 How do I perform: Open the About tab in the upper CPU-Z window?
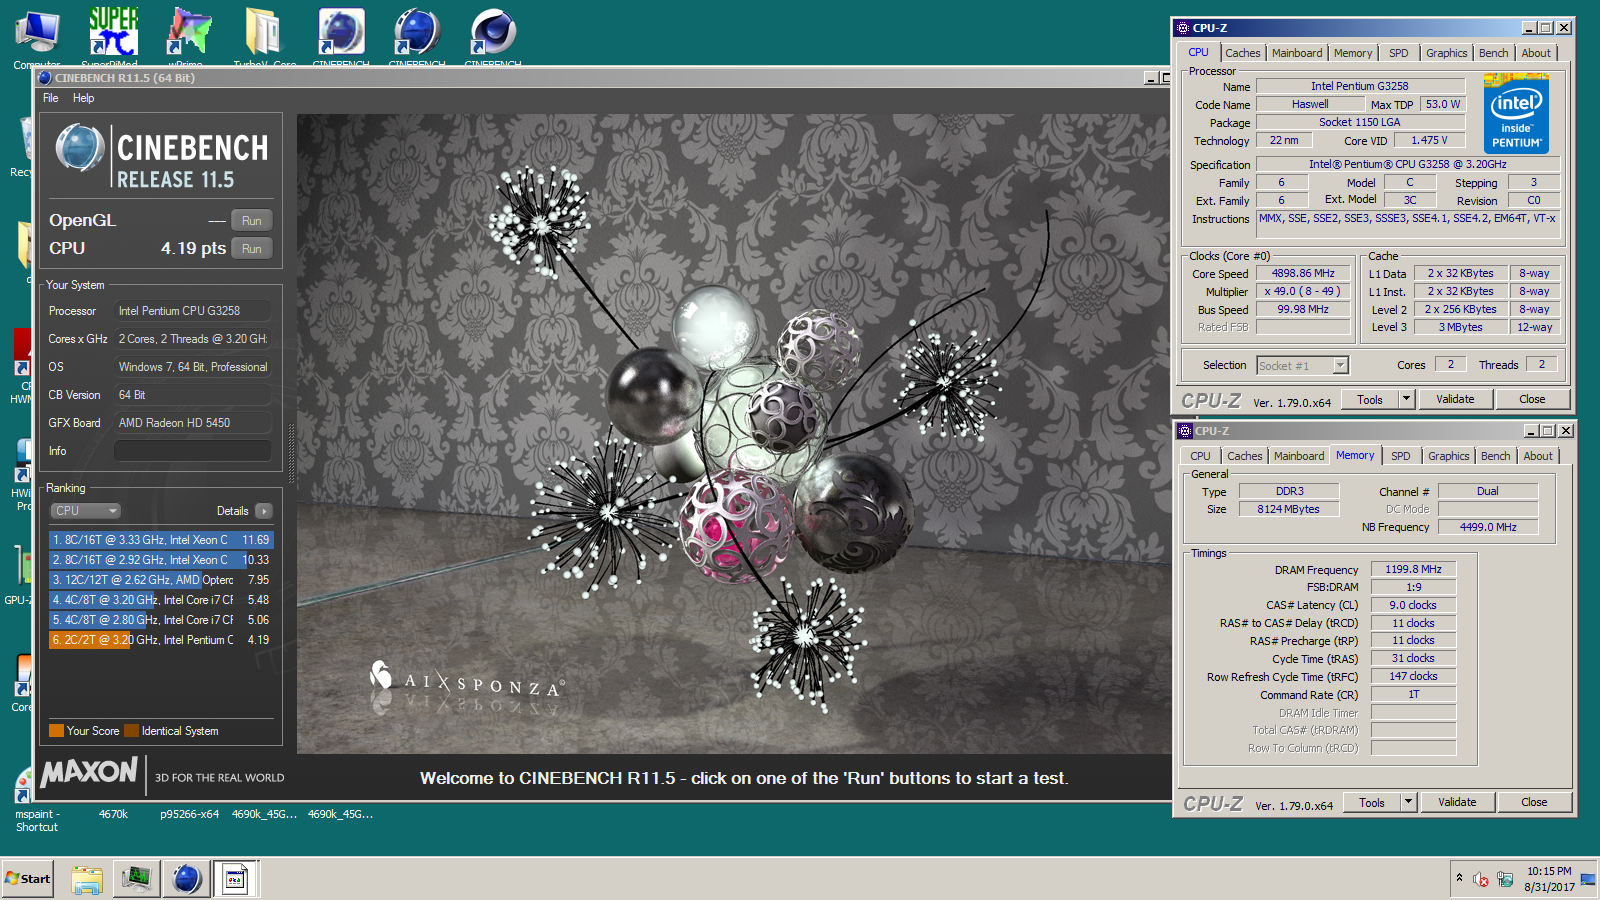[1536, 53]
